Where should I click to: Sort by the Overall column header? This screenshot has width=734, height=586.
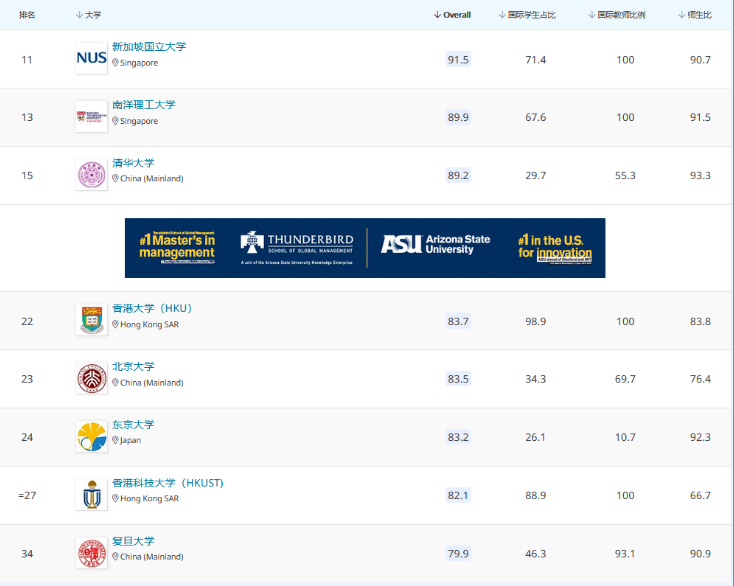pyautogui.click(x=452, y=15)
